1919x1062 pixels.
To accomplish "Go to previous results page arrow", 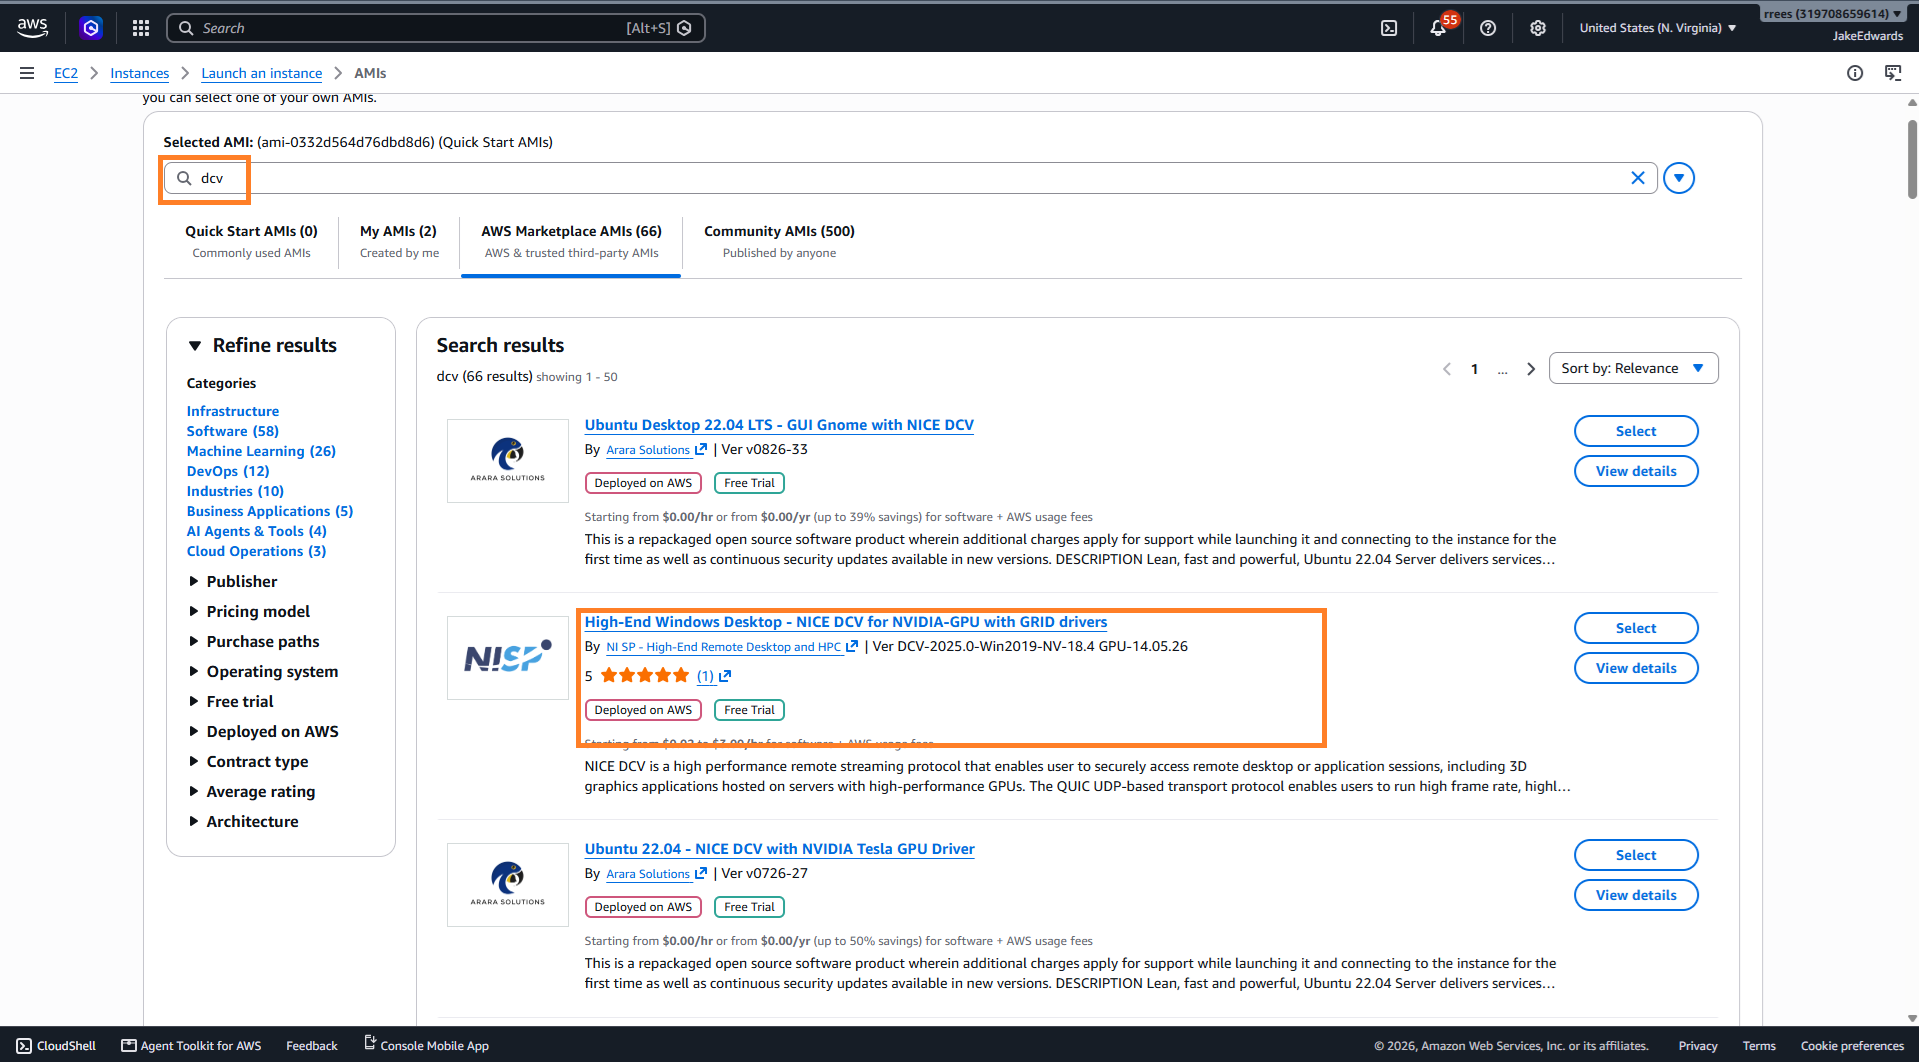I will click(1446, 369).
